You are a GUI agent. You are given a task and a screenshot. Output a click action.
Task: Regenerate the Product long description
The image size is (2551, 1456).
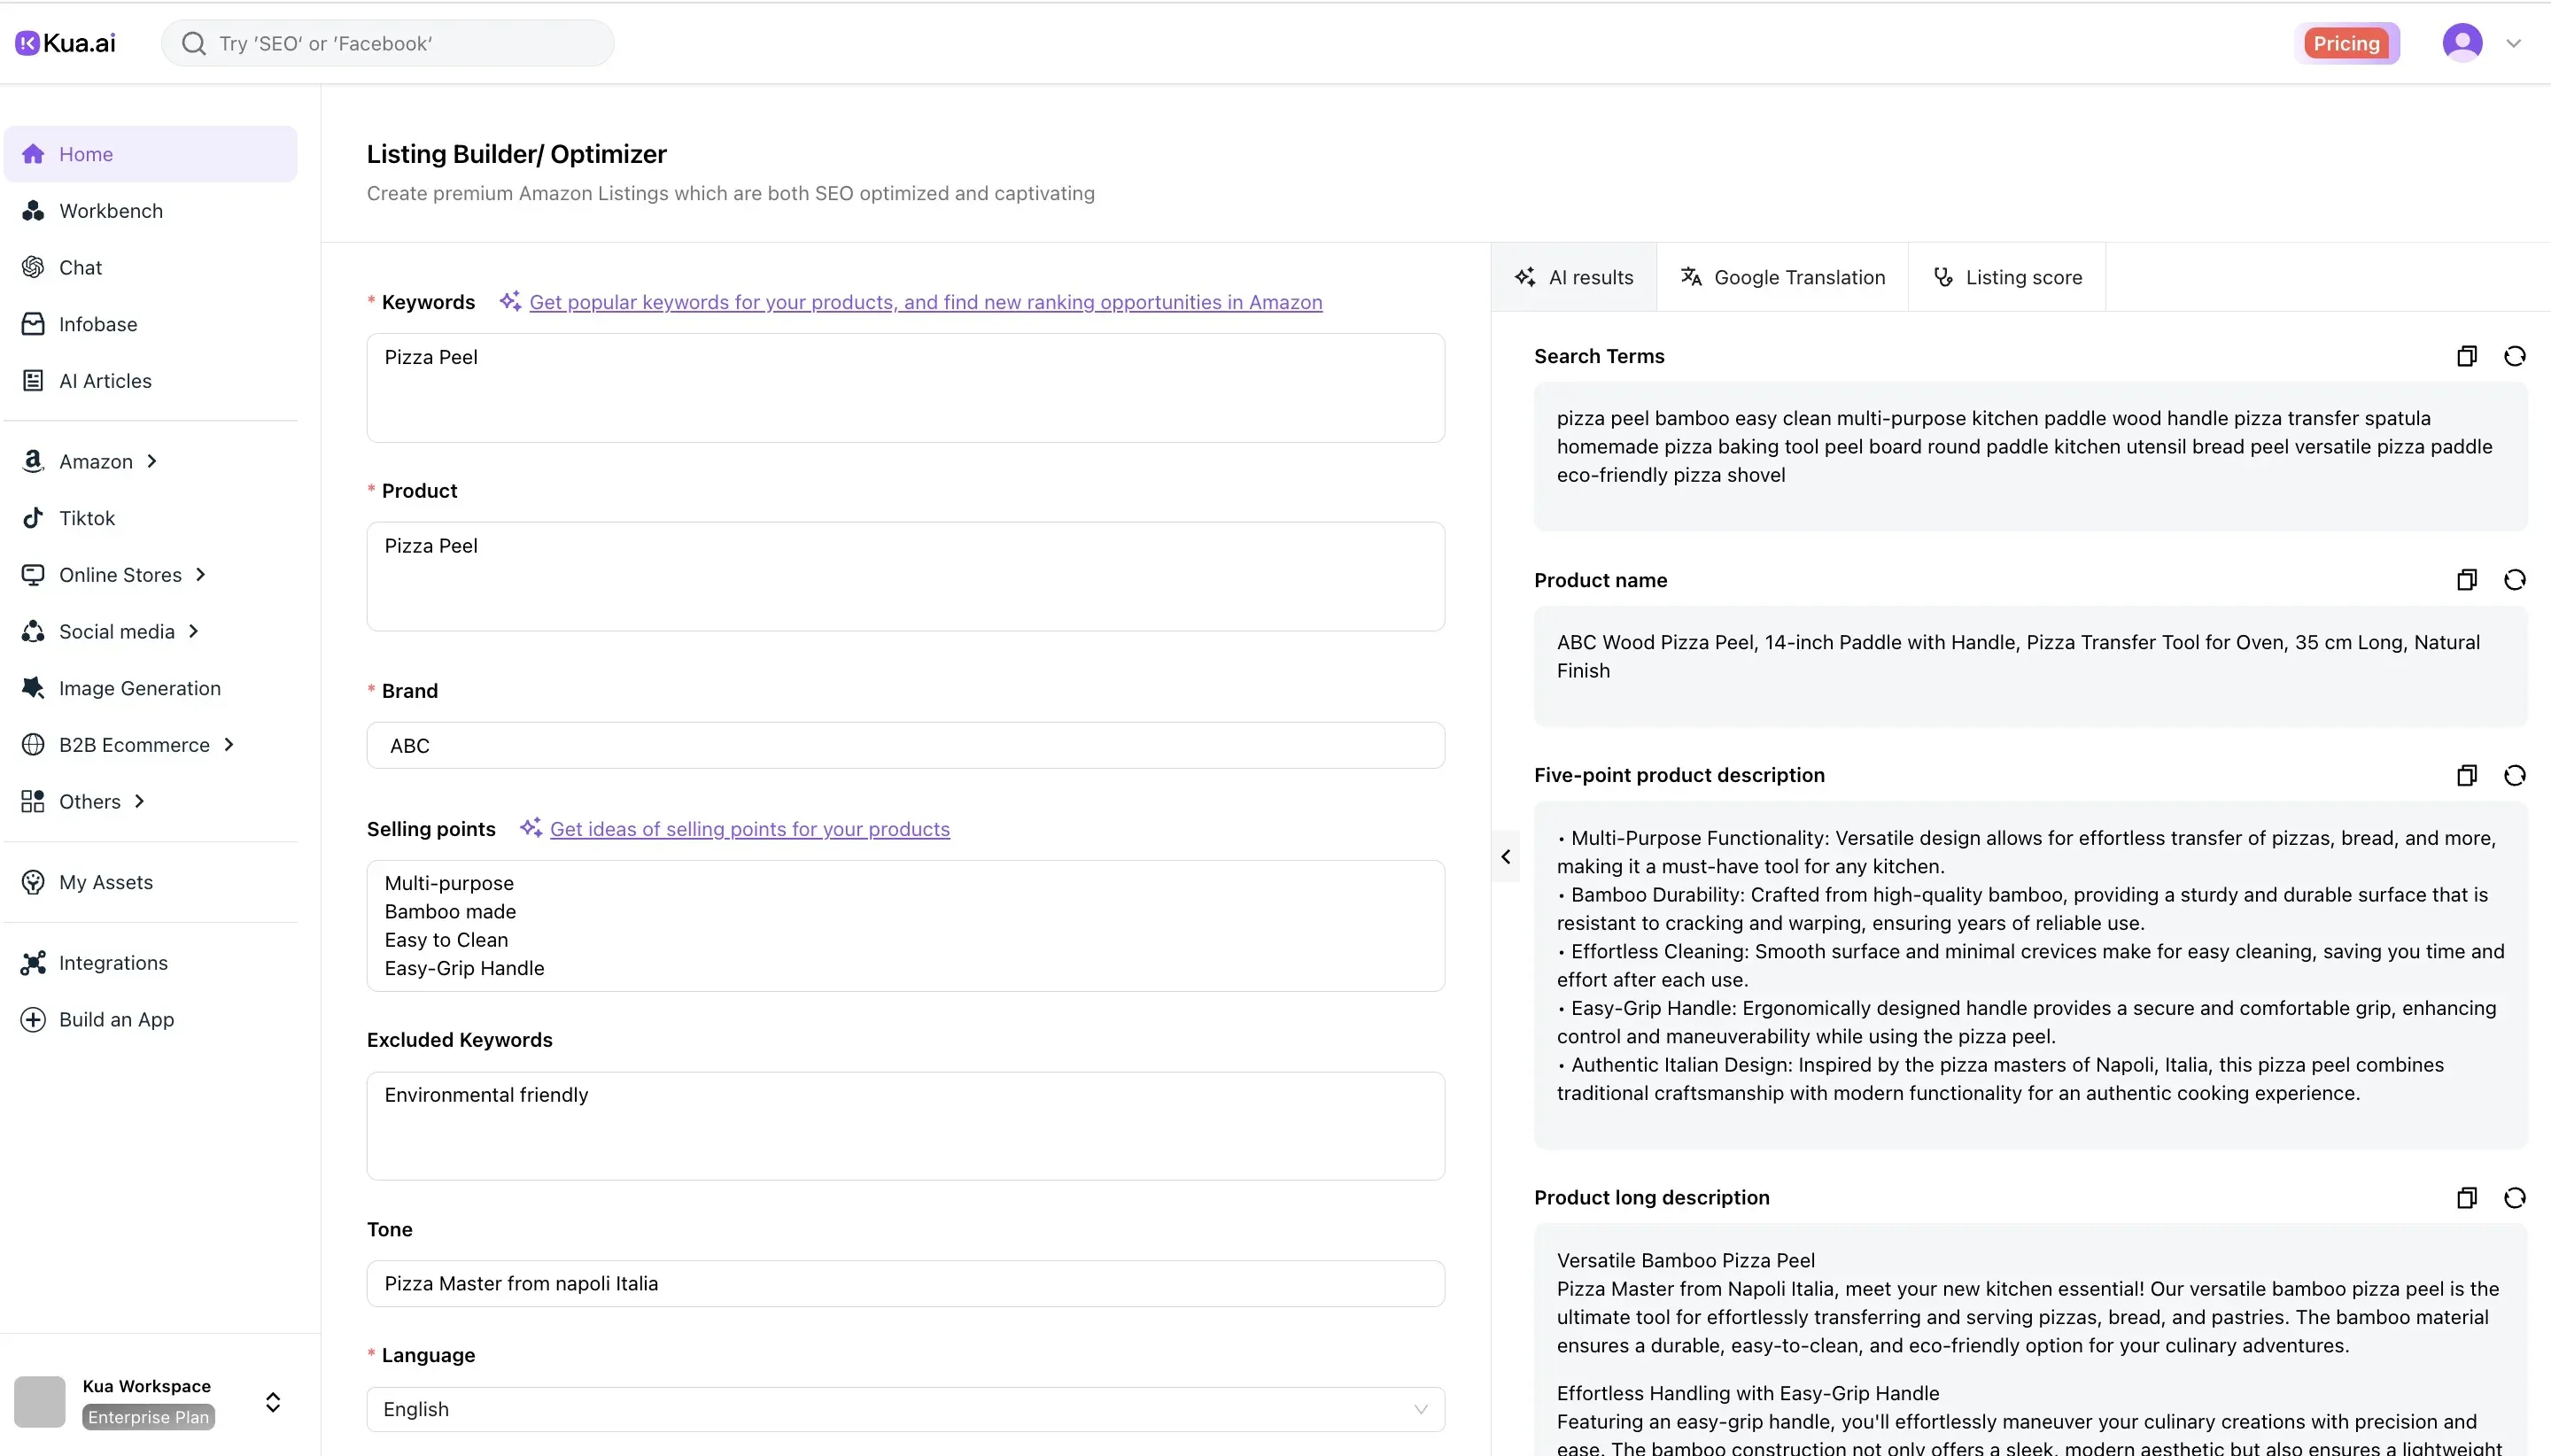pos(2517,1197)
